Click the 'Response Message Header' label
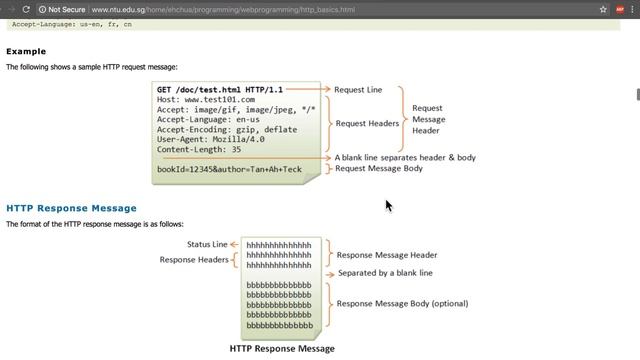Image resolution: width=640 pixels, height=360 pixels. tap(387, 255)
